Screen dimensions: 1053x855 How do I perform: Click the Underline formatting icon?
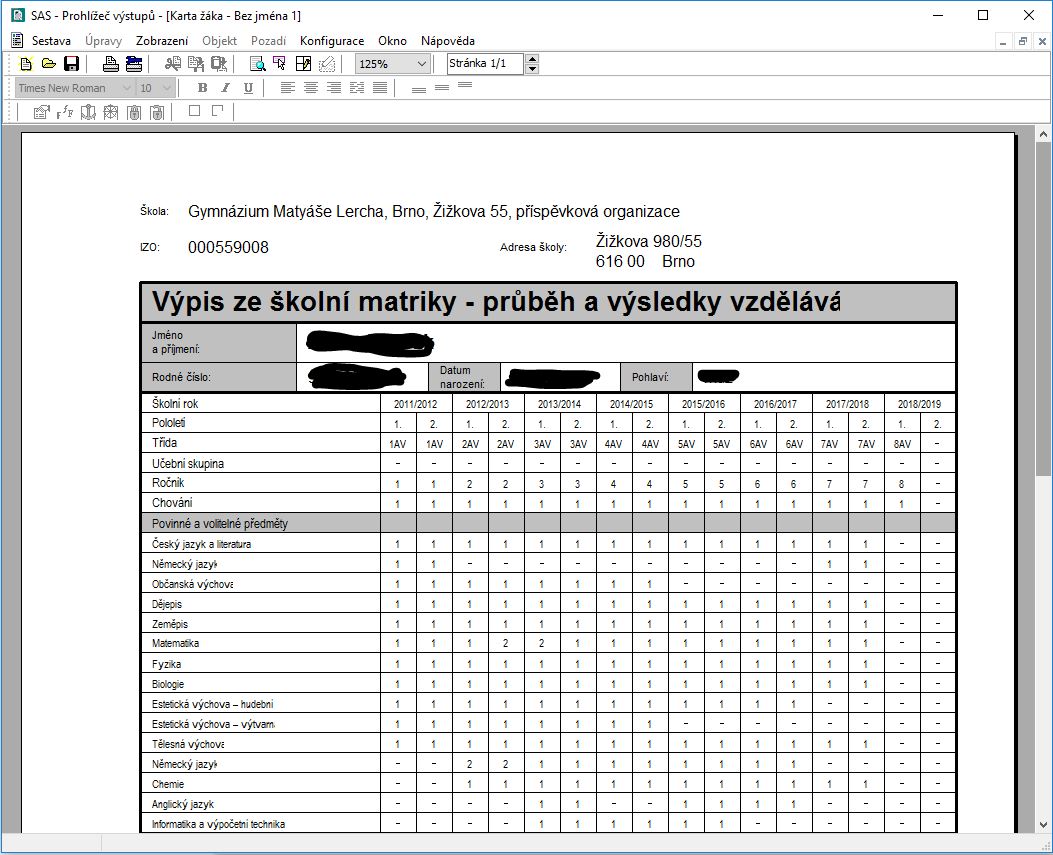click(x=248, y=88)
